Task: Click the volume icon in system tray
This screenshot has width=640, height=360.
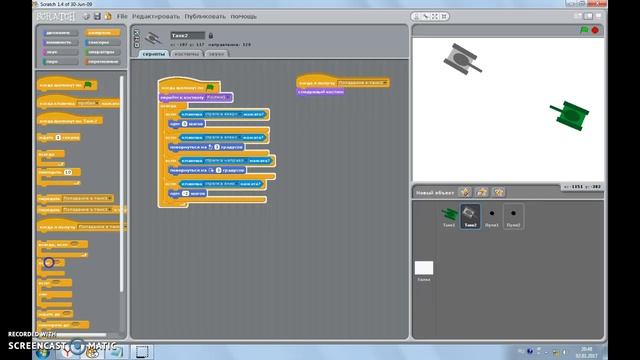Action: 564,351
